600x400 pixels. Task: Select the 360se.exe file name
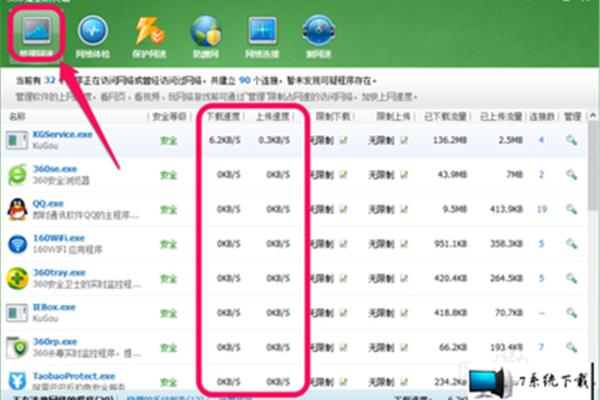(55, 169)
